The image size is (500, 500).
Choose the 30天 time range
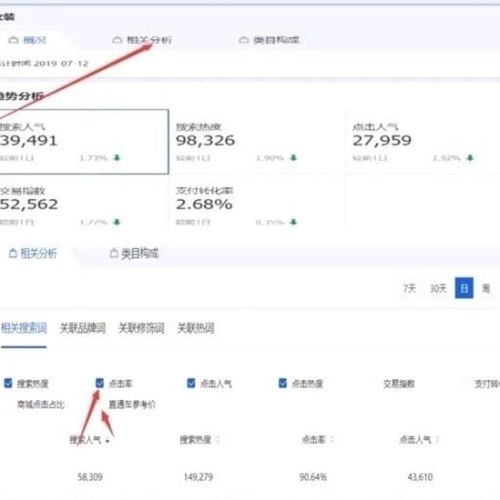tap(438, 288)
